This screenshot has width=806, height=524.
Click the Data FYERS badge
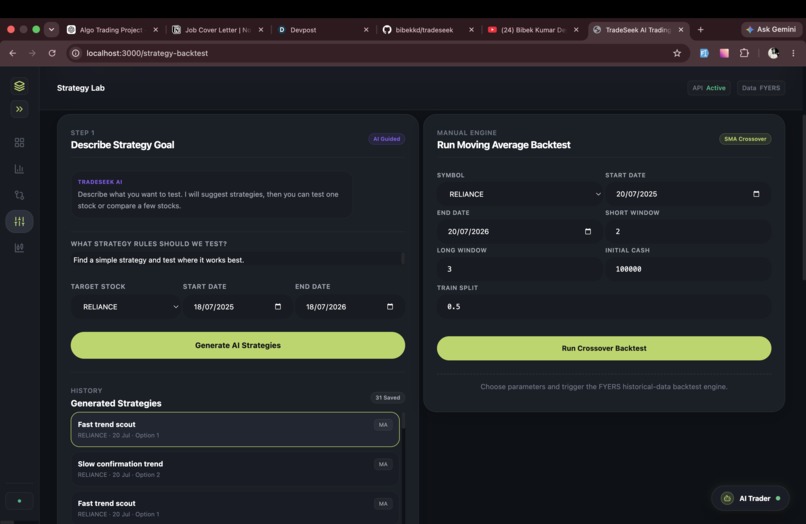pos(761,88)
